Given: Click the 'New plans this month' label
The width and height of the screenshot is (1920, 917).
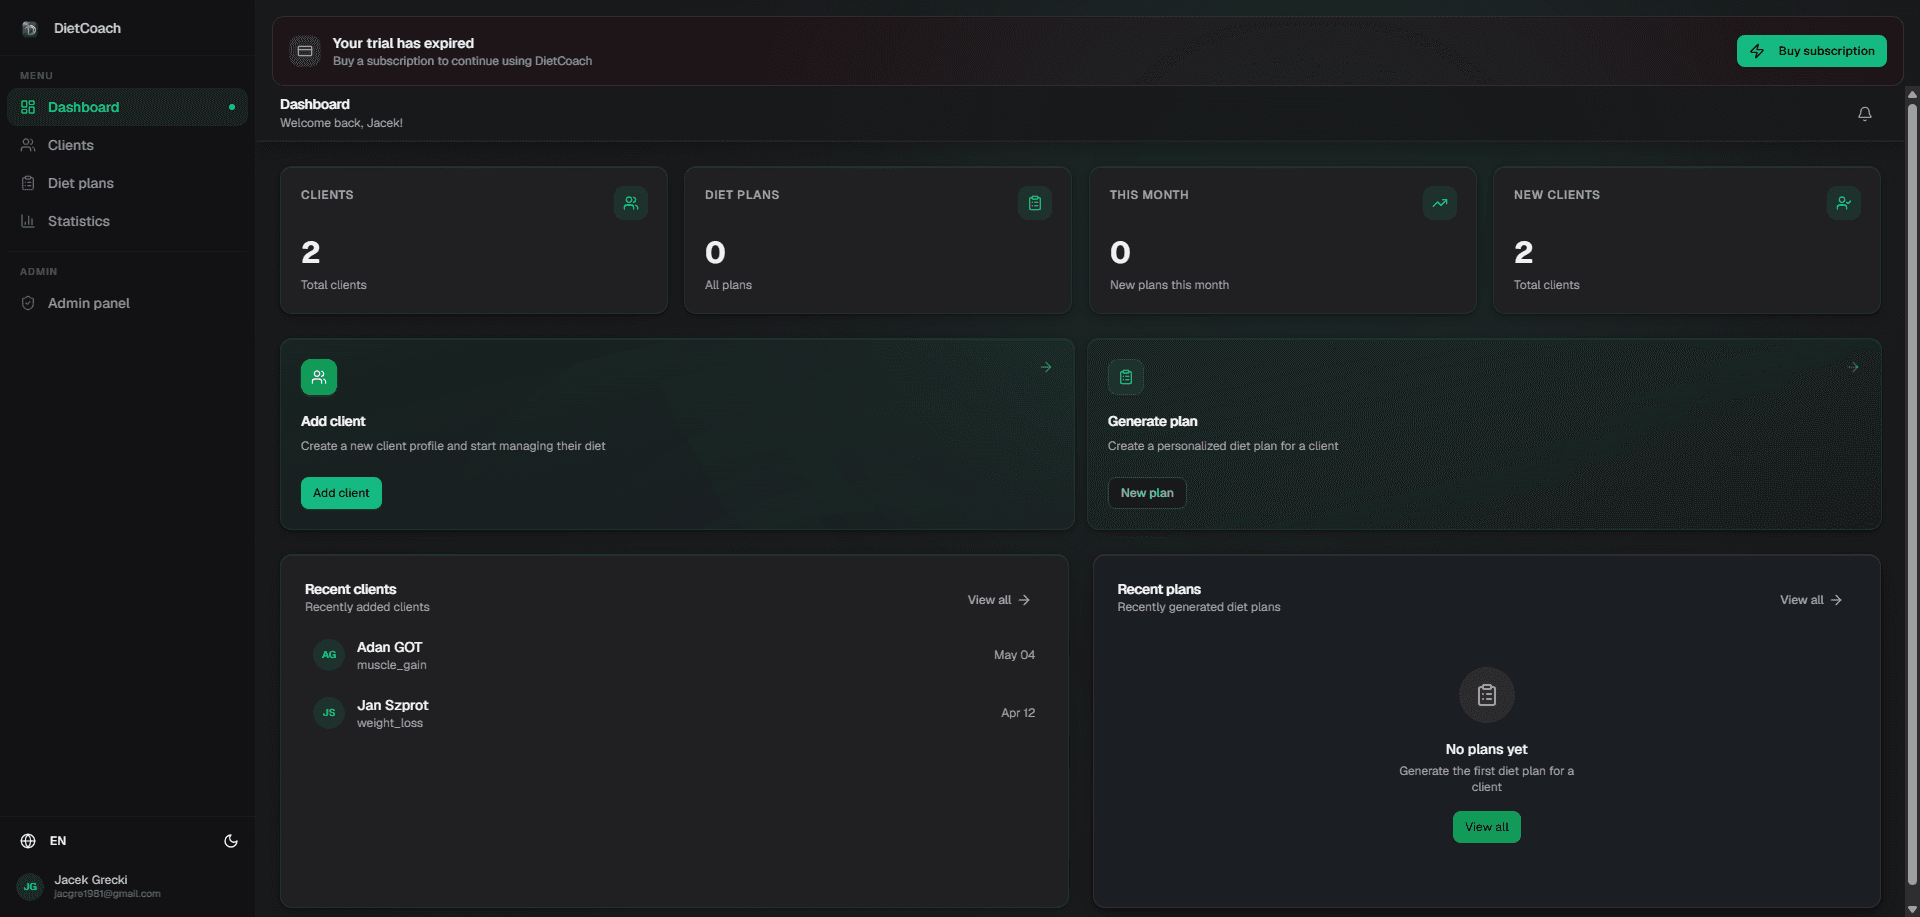Looking at the screenshot, I should pyautogui.click(x=1169, y=285).
